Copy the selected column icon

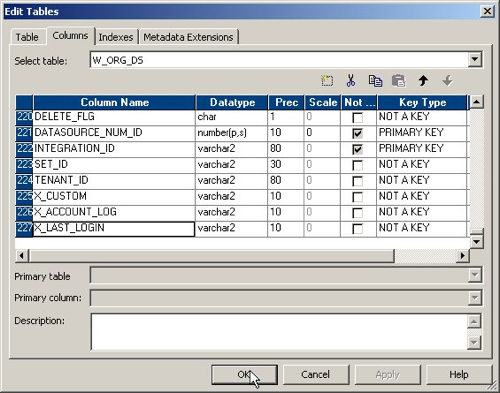[x=375, y=81]
